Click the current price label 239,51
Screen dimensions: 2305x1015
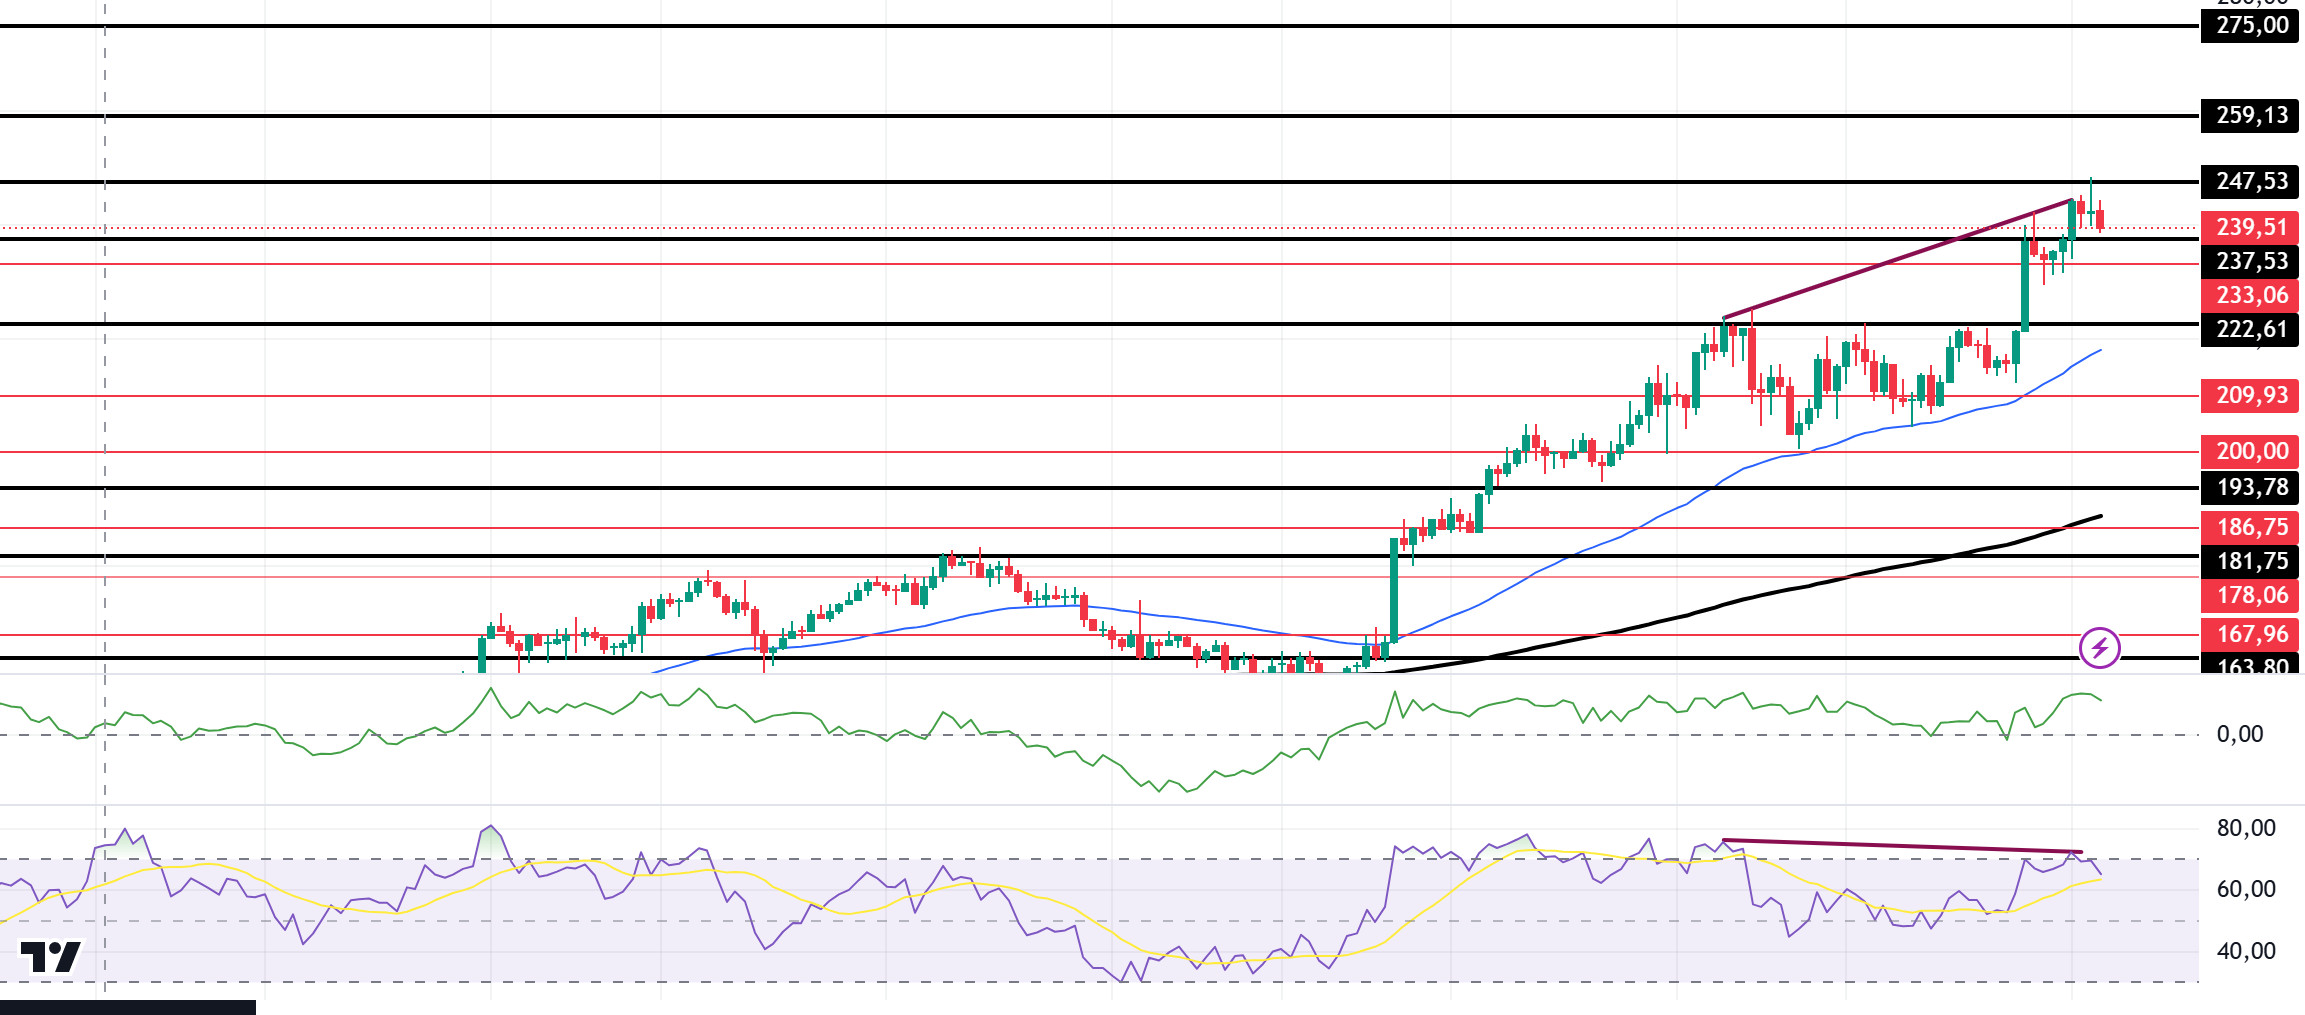[x=2250, y=228]
